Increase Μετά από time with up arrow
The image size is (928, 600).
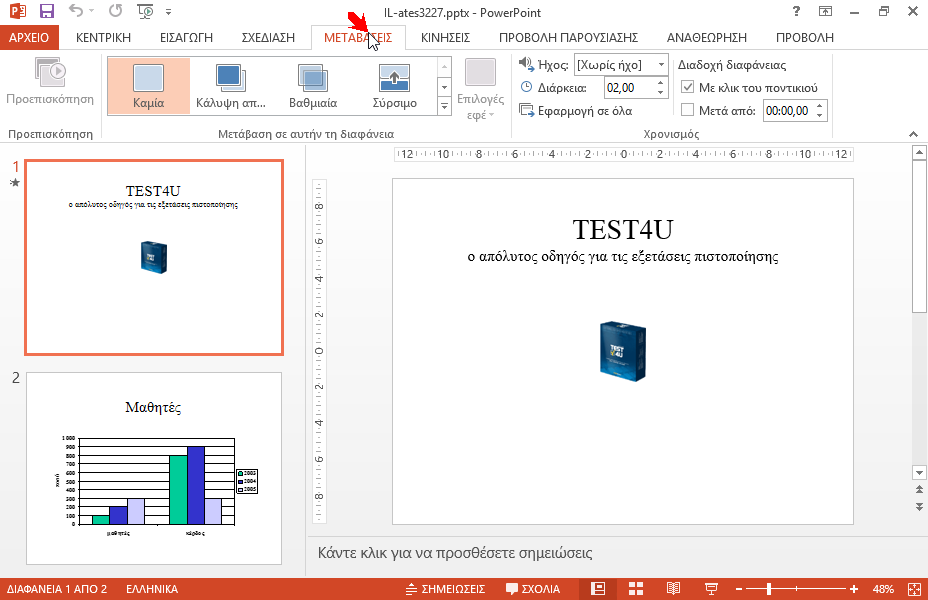[x=820, y=107]
